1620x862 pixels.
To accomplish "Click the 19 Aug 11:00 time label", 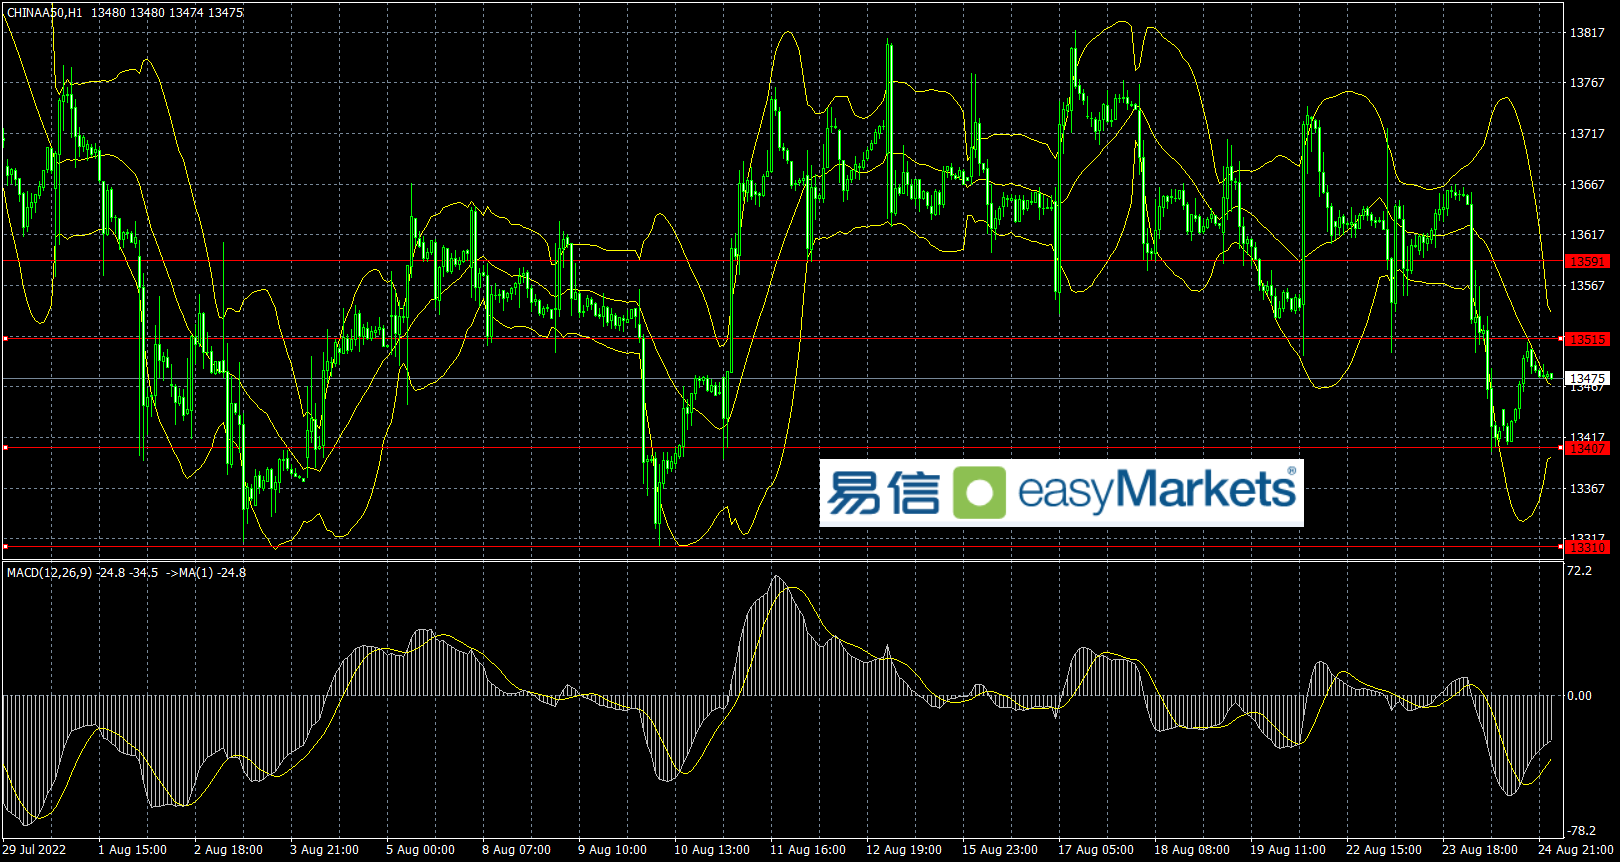I will [1288, 849].
